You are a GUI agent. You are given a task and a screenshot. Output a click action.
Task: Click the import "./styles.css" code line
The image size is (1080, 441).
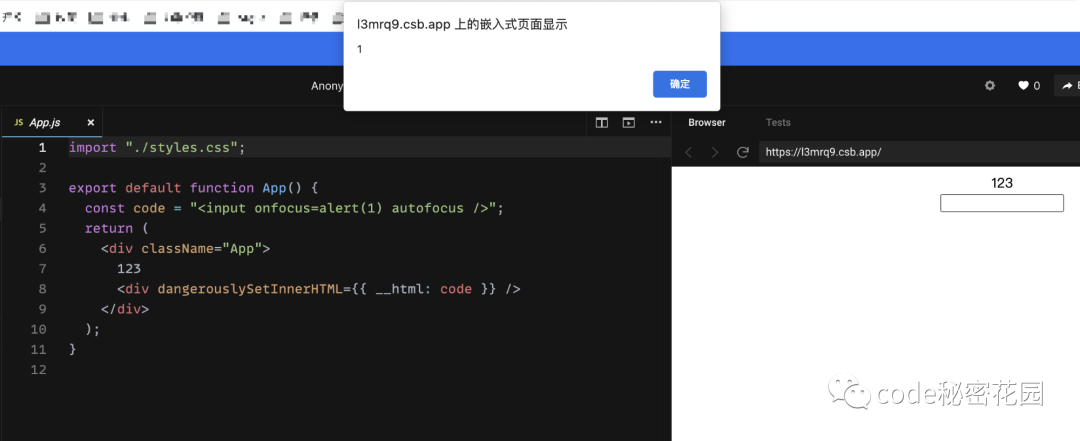click(157, 147)
